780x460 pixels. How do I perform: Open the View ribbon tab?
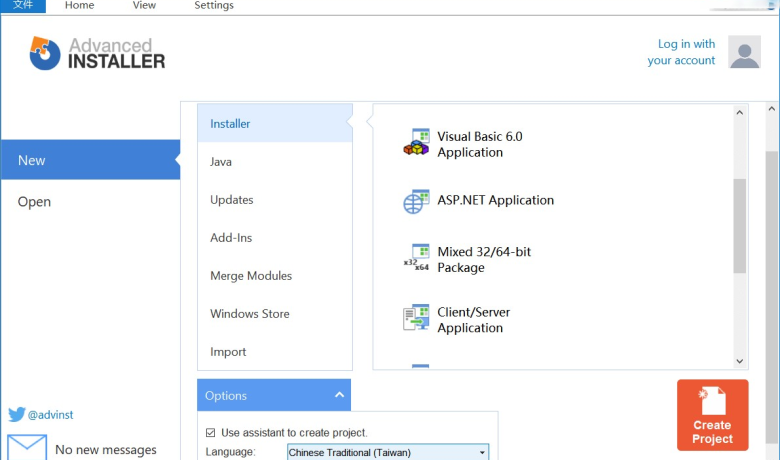pos(144,5)
